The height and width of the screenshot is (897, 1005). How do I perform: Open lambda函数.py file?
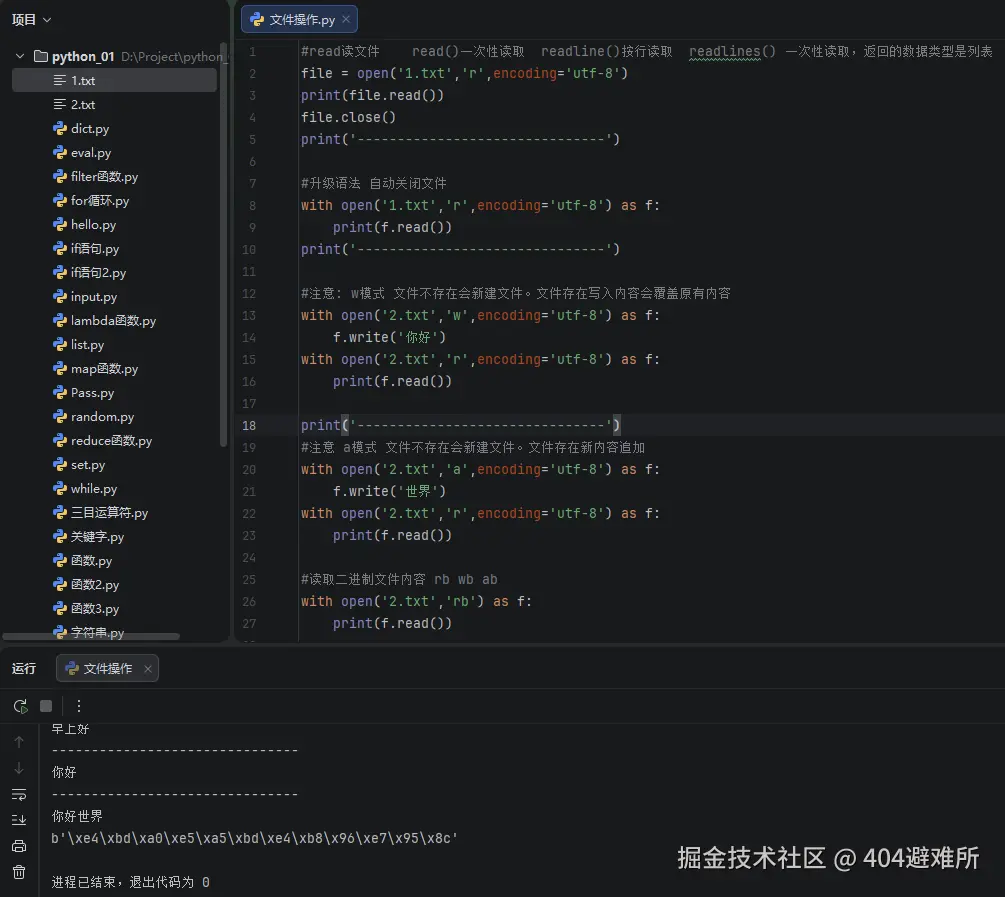(x=113, y=321)
